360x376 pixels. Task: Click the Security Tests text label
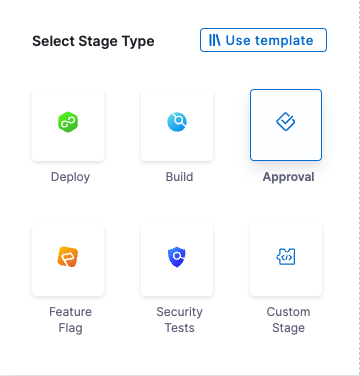tap(179, 320)
